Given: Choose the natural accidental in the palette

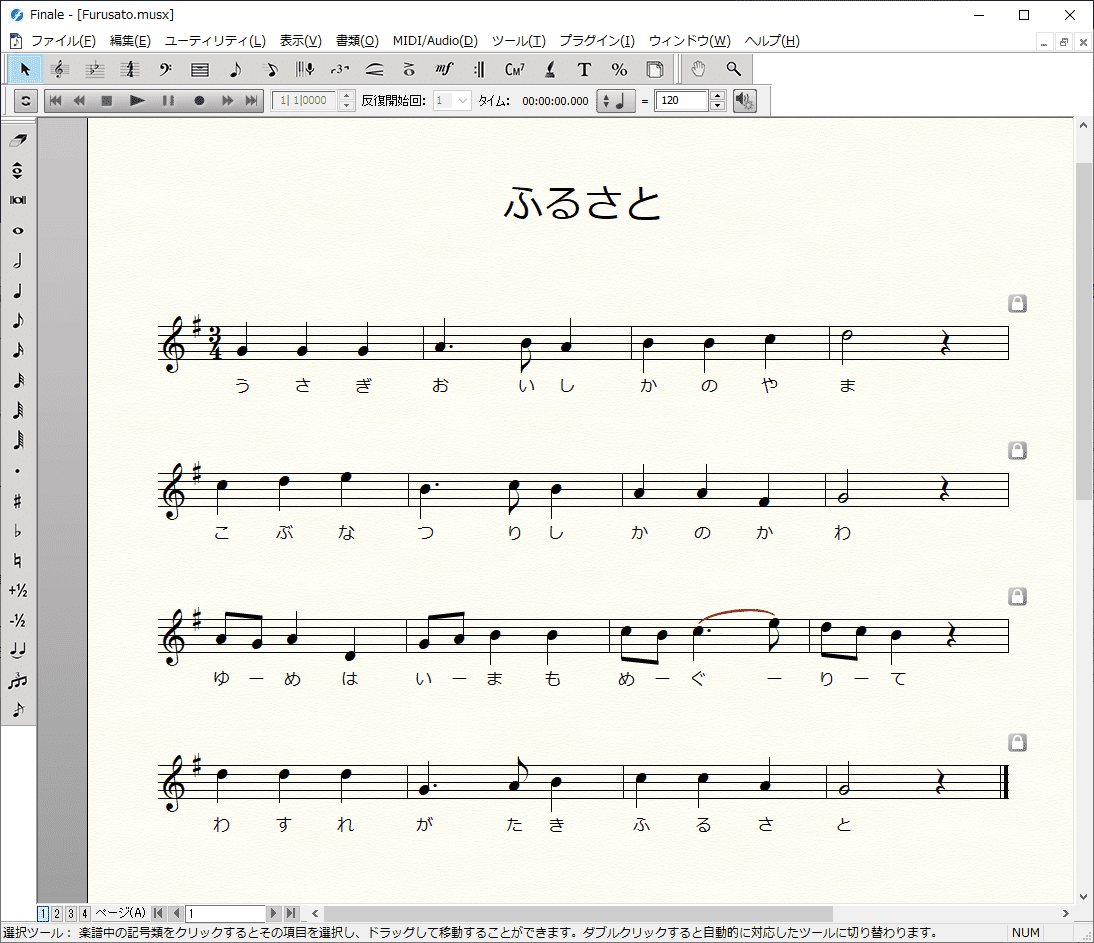Looking at the screenshot, I should 18,561.
